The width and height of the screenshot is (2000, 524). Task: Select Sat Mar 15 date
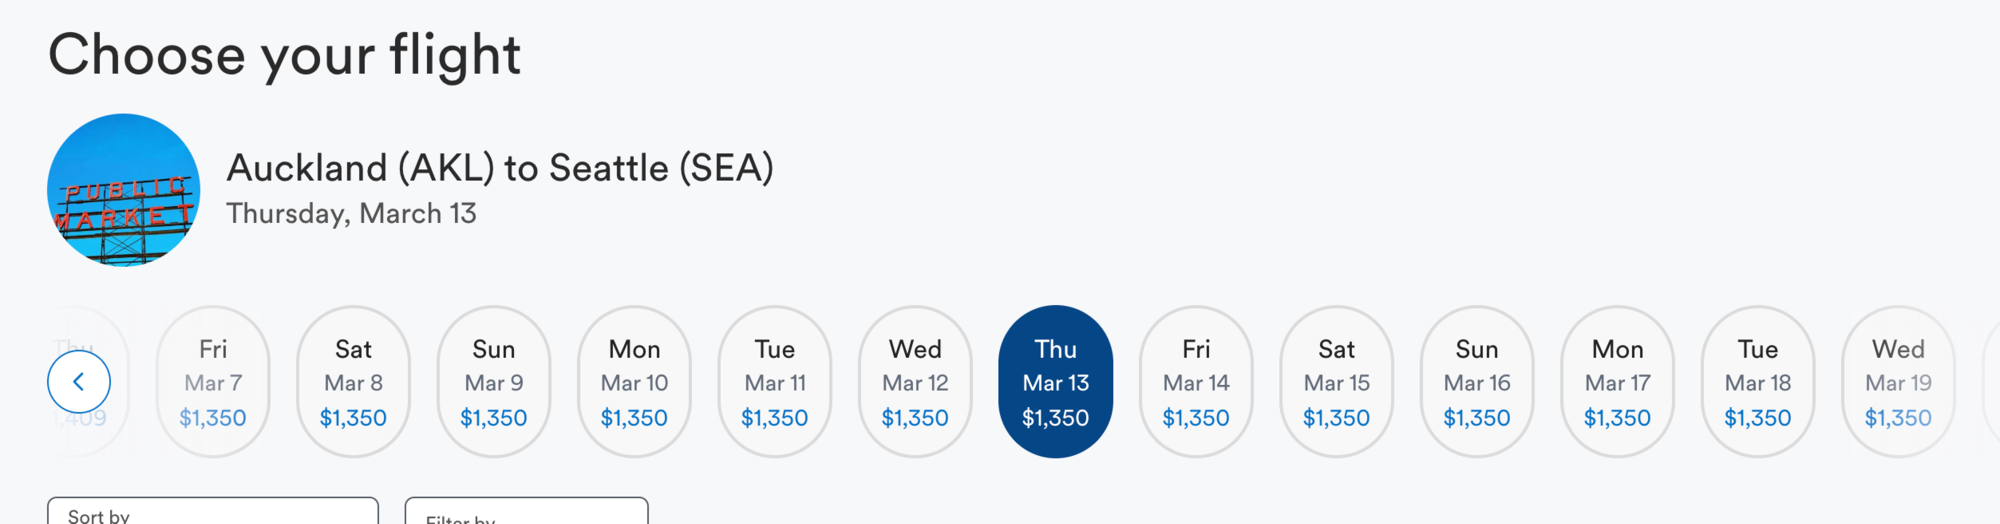[1337, 382]
